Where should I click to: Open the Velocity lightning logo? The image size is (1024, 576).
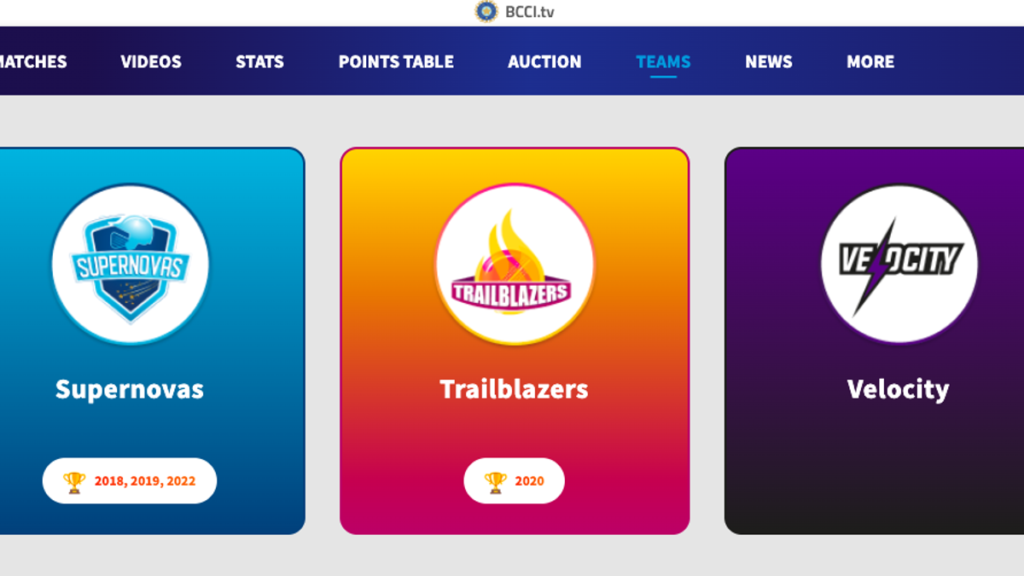point(899,264)
